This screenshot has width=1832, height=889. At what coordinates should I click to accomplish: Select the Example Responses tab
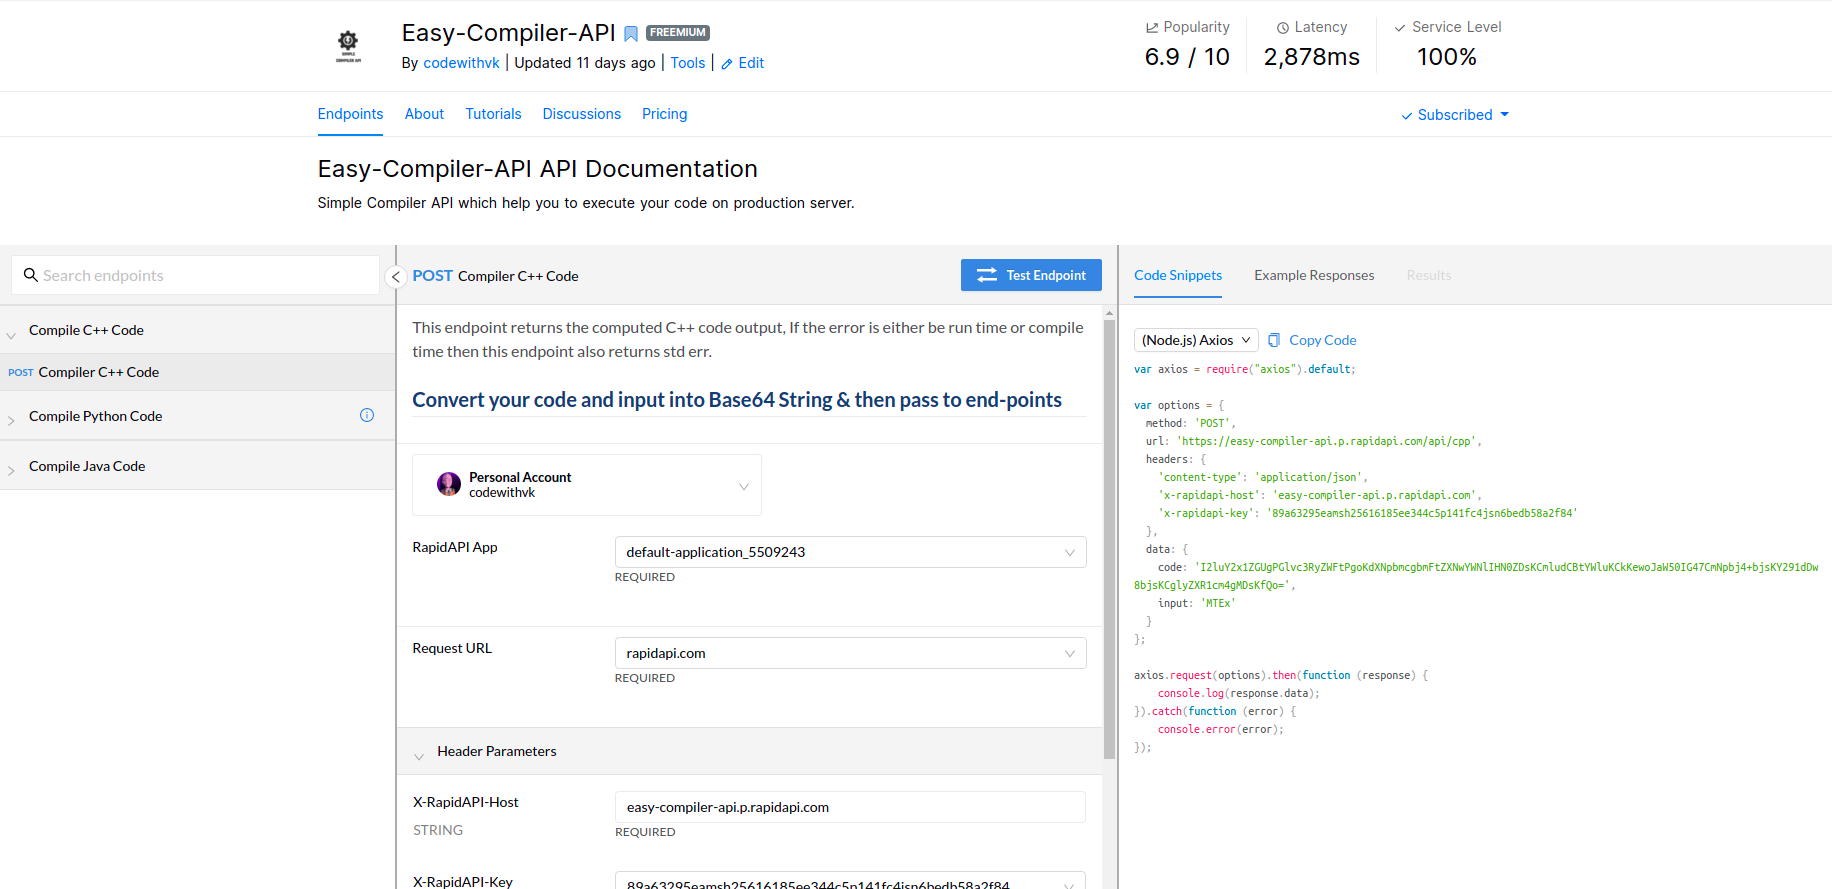(1314, 275)
